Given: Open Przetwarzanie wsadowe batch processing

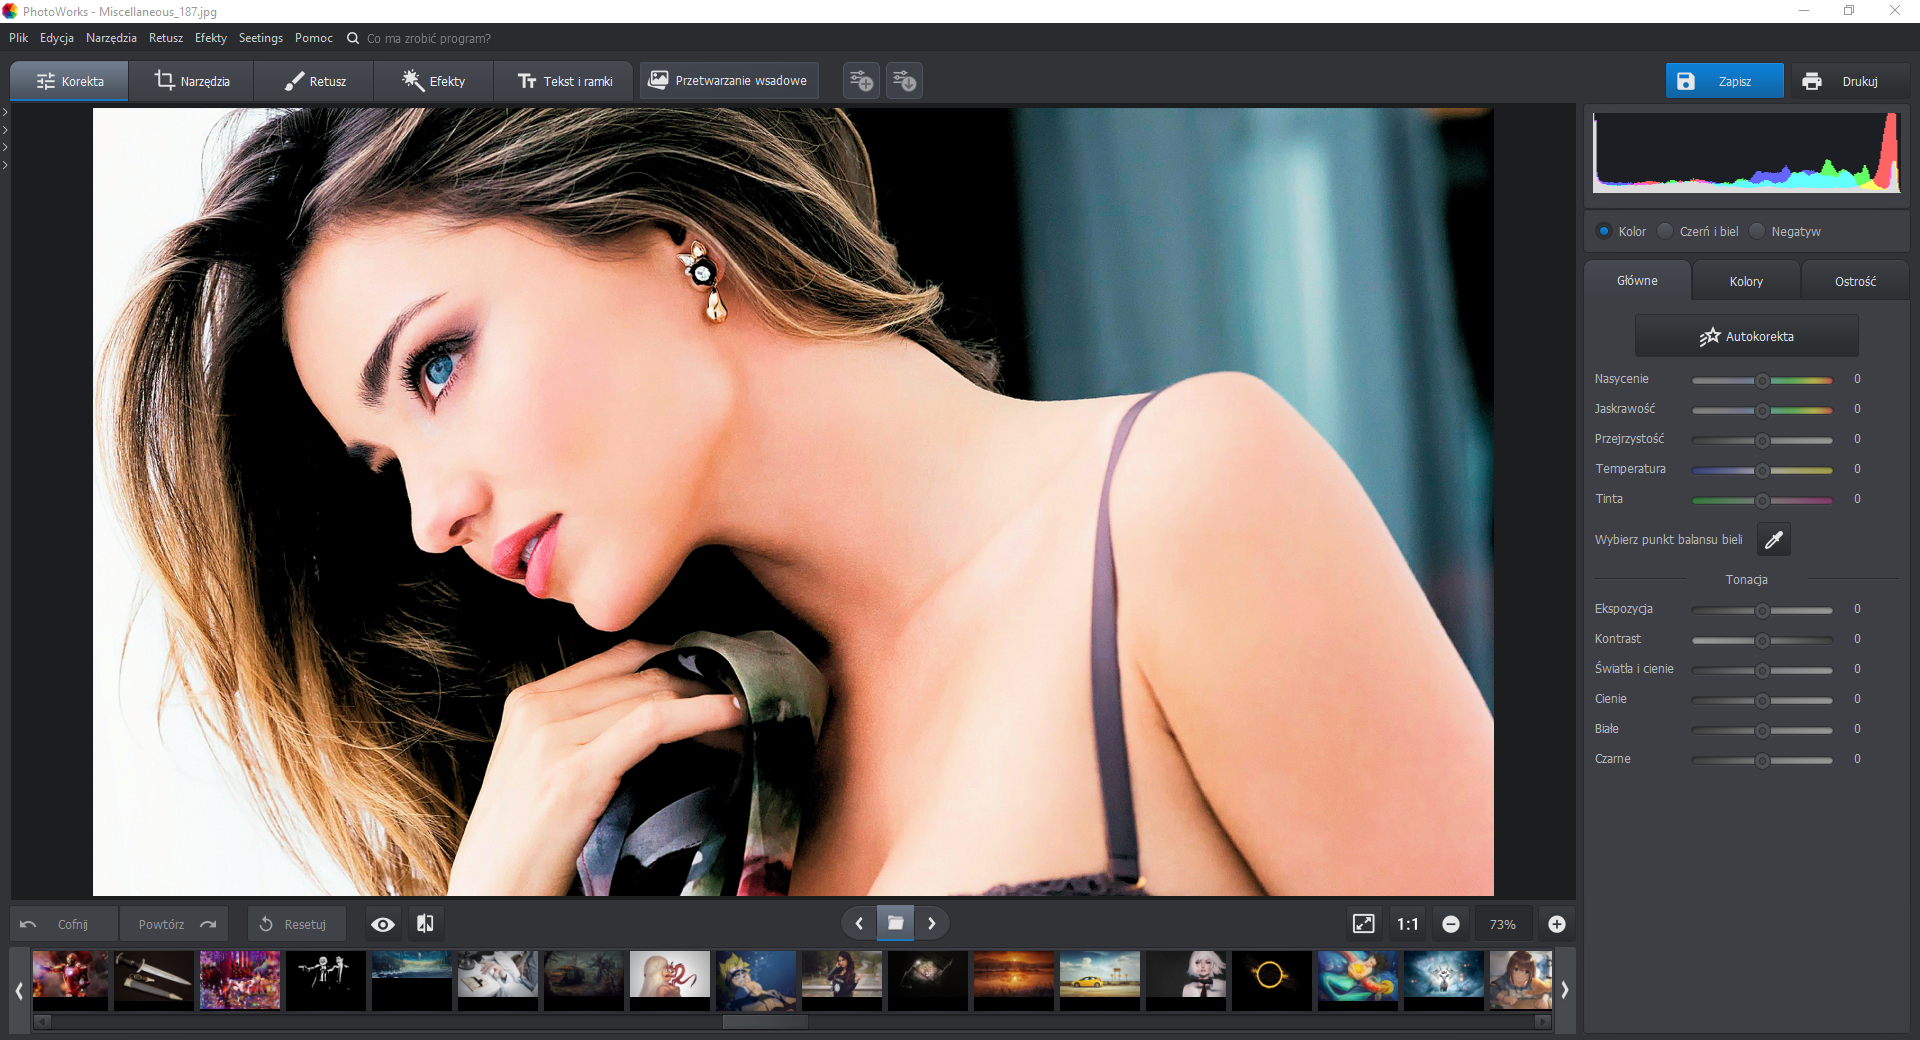Looking at the screenshot, I should click(x=728, y=81).
